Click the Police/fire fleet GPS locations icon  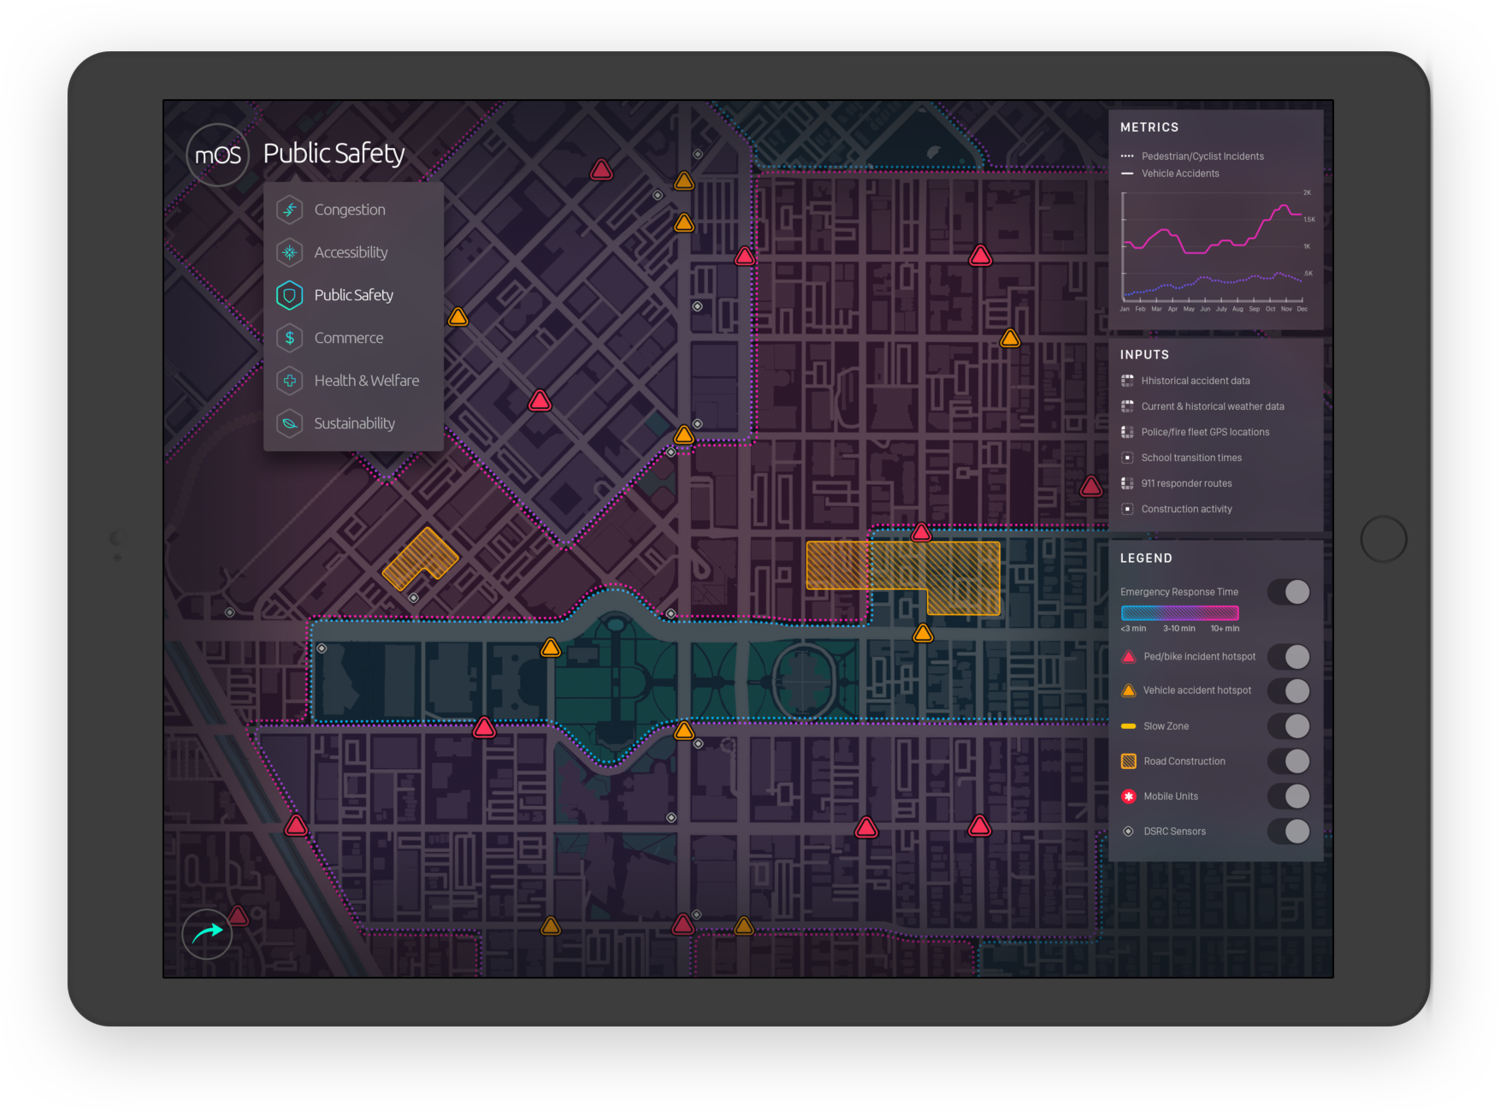click(x=1127, y=432)
